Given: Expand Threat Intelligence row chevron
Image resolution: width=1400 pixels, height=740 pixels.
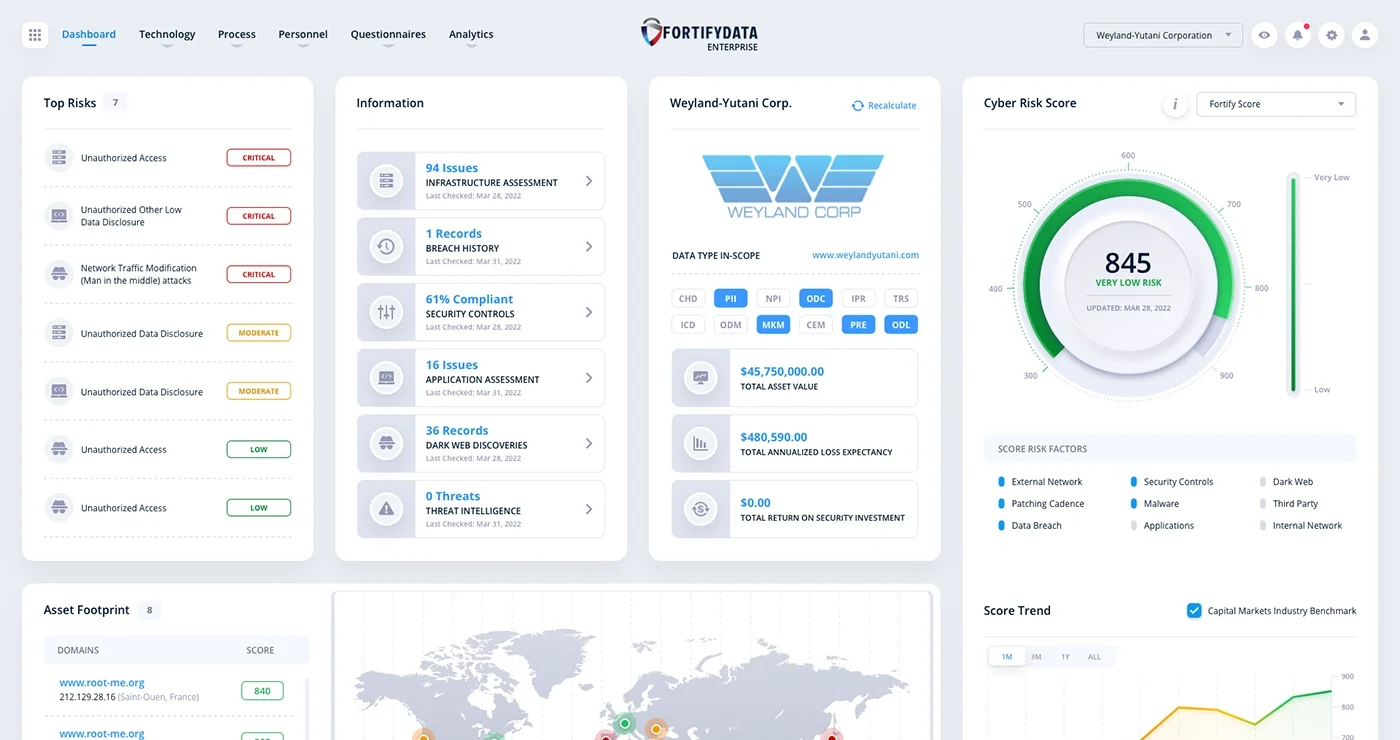Looking at the screenshot, I should pos(589,509).
